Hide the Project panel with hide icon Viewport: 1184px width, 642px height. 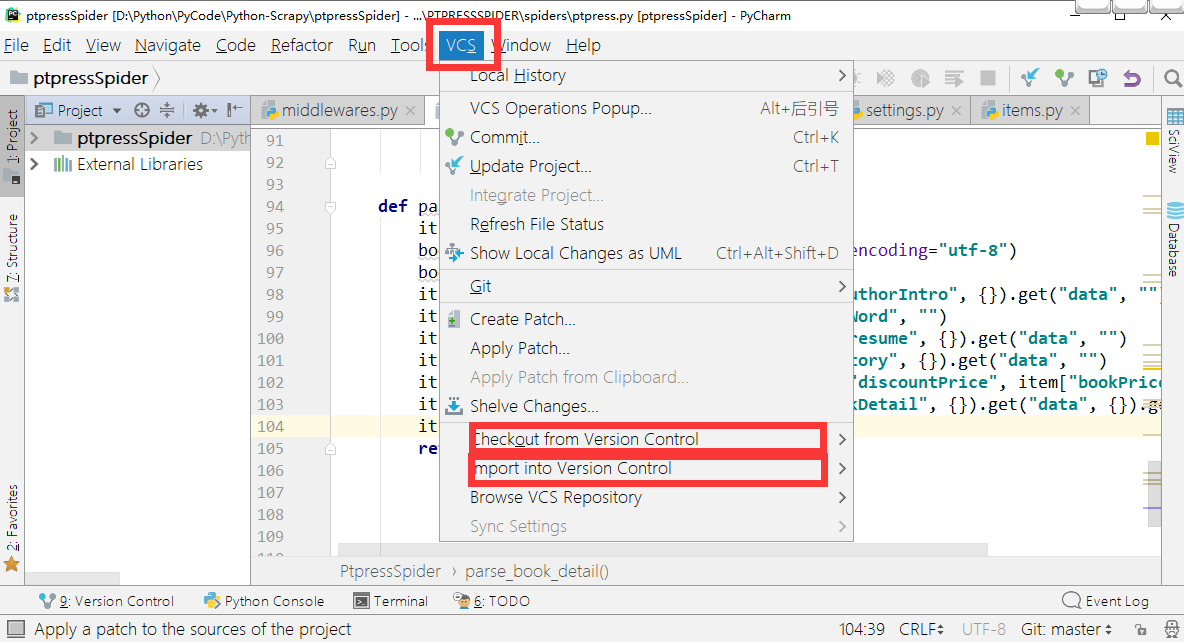point(235,110)
